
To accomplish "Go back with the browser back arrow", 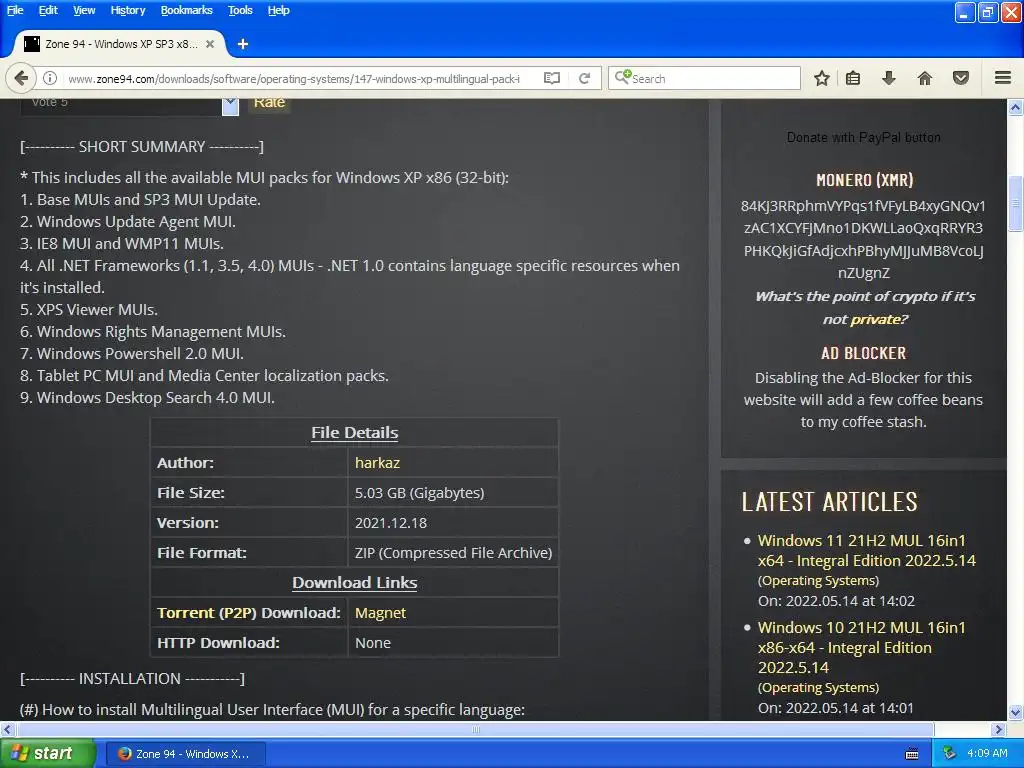I will [x=21, y=78].
